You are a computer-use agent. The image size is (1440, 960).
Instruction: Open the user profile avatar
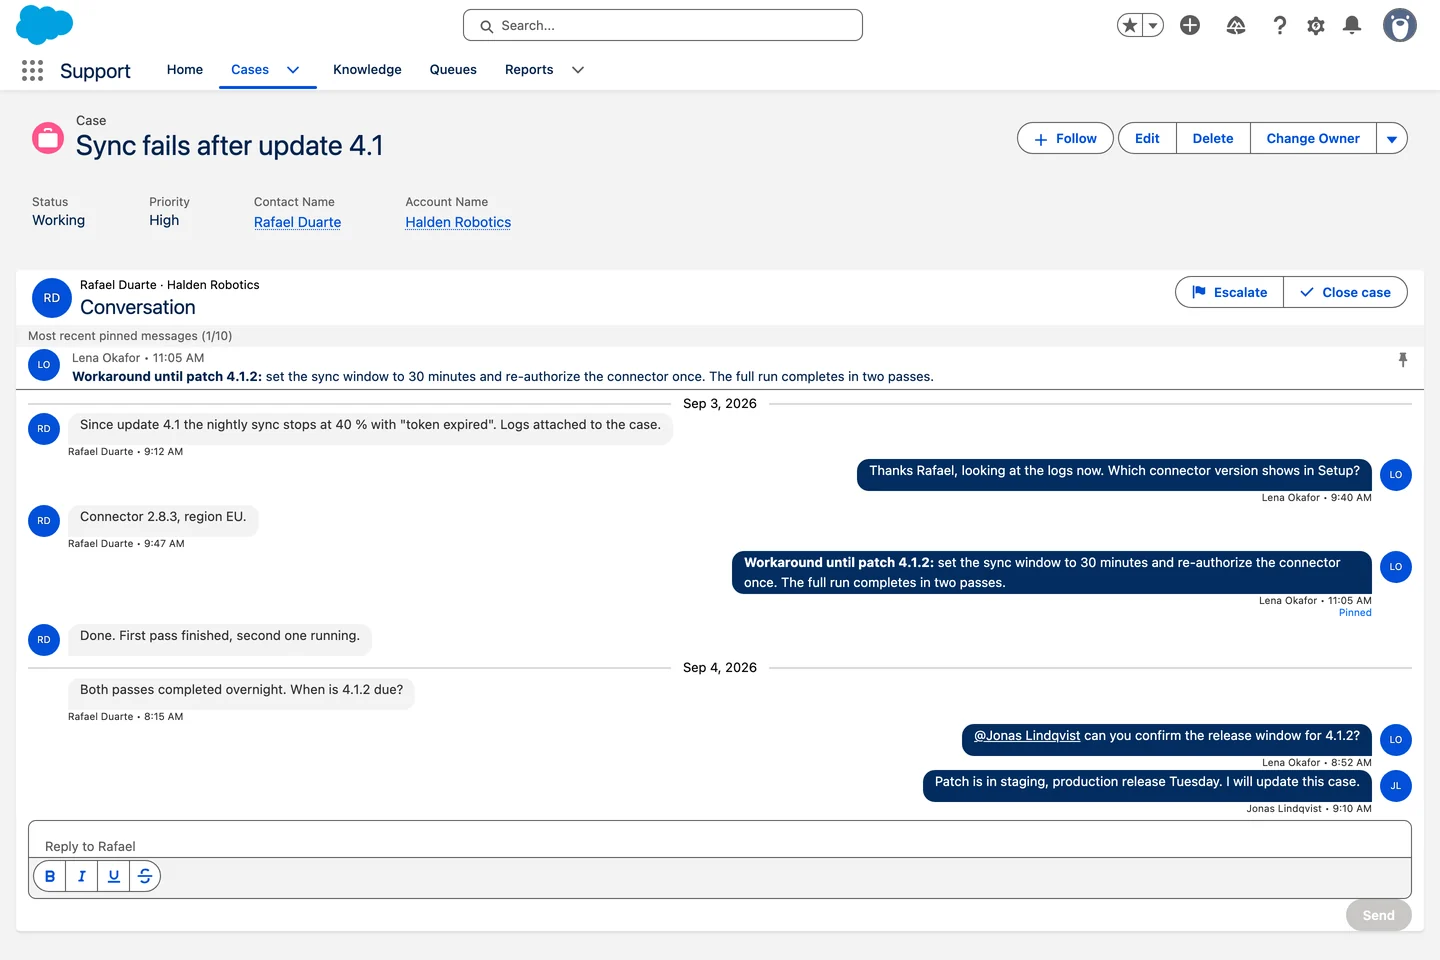coord(1400,25)
